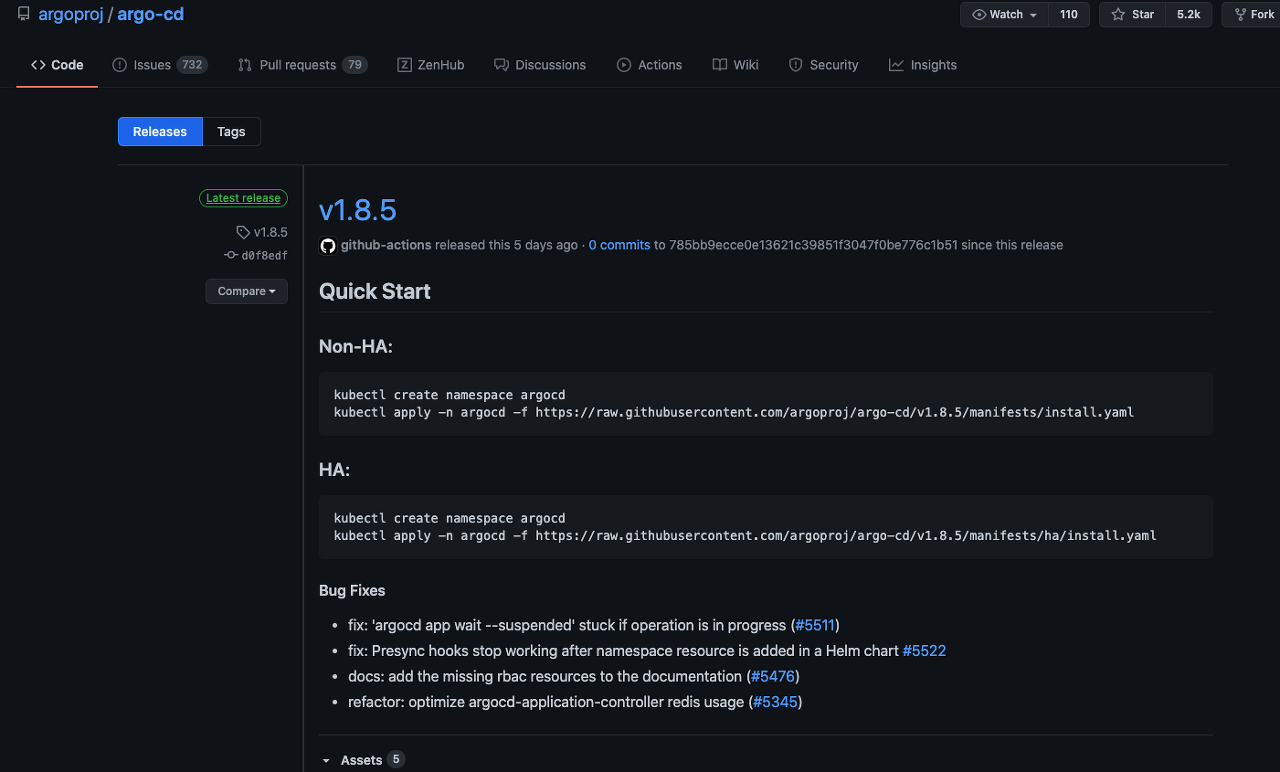Expand the Watch dropdown caret
Screen dimensions: 1280x772
coord(1033,15)
